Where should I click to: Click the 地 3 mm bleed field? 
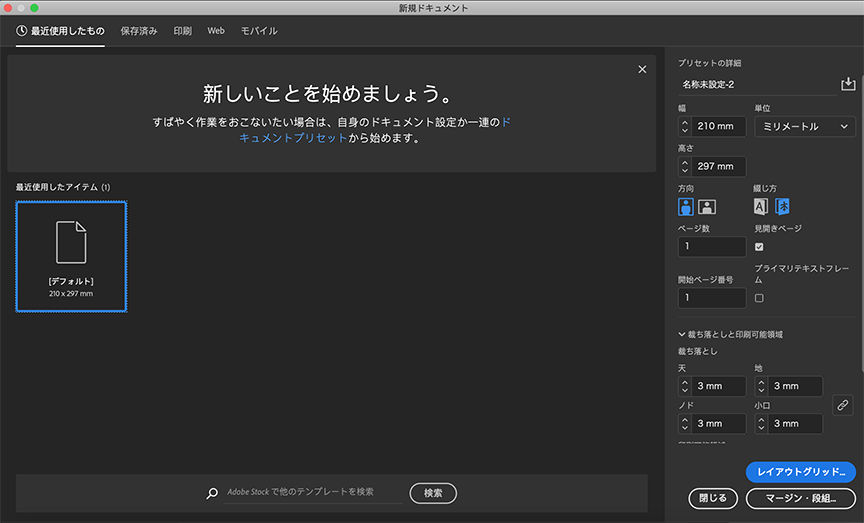(x=795, y=386)
